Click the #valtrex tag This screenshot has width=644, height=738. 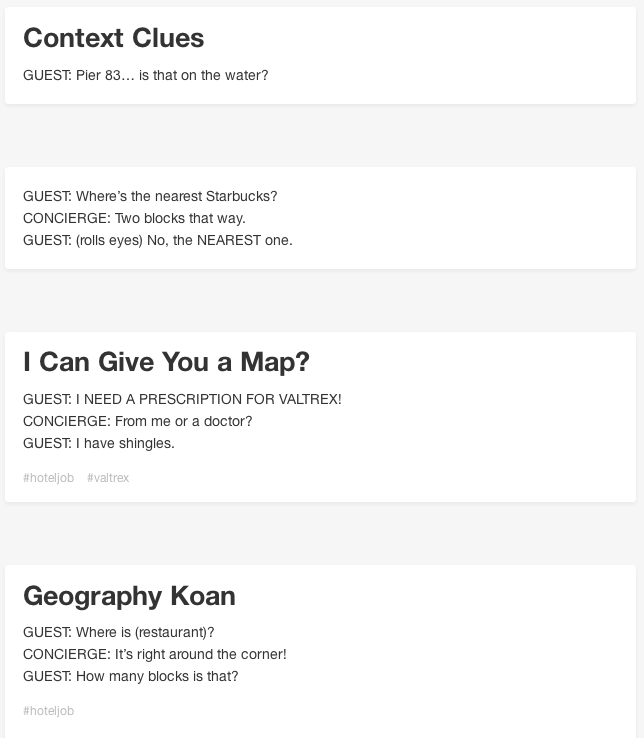tap(108, 478)
